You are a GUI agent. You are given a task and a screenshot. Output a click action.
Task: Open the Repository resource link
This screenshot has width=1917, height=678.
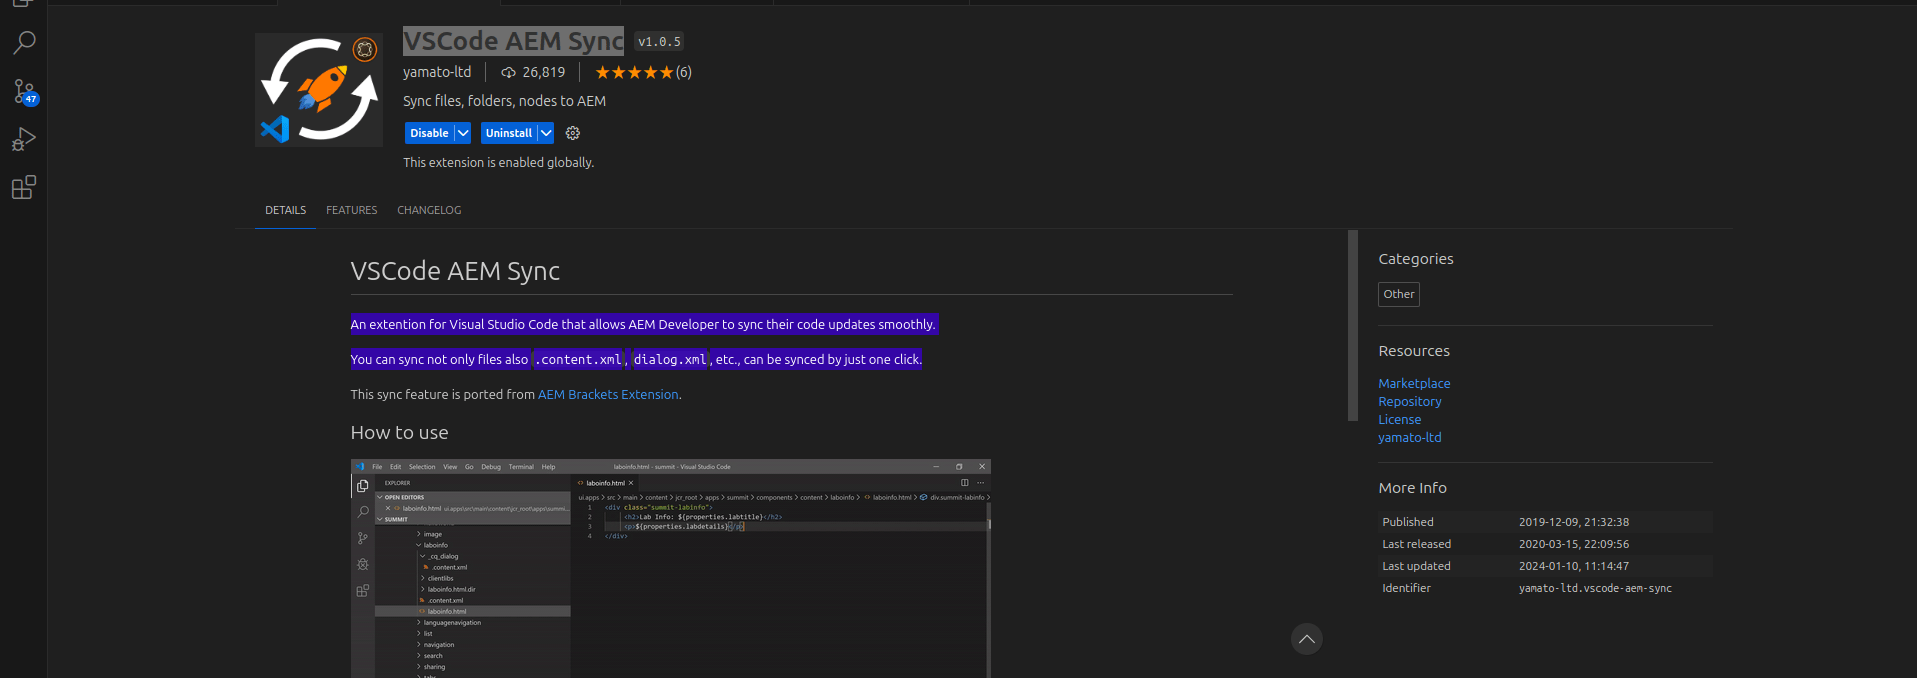click(x=1410, y=401)
